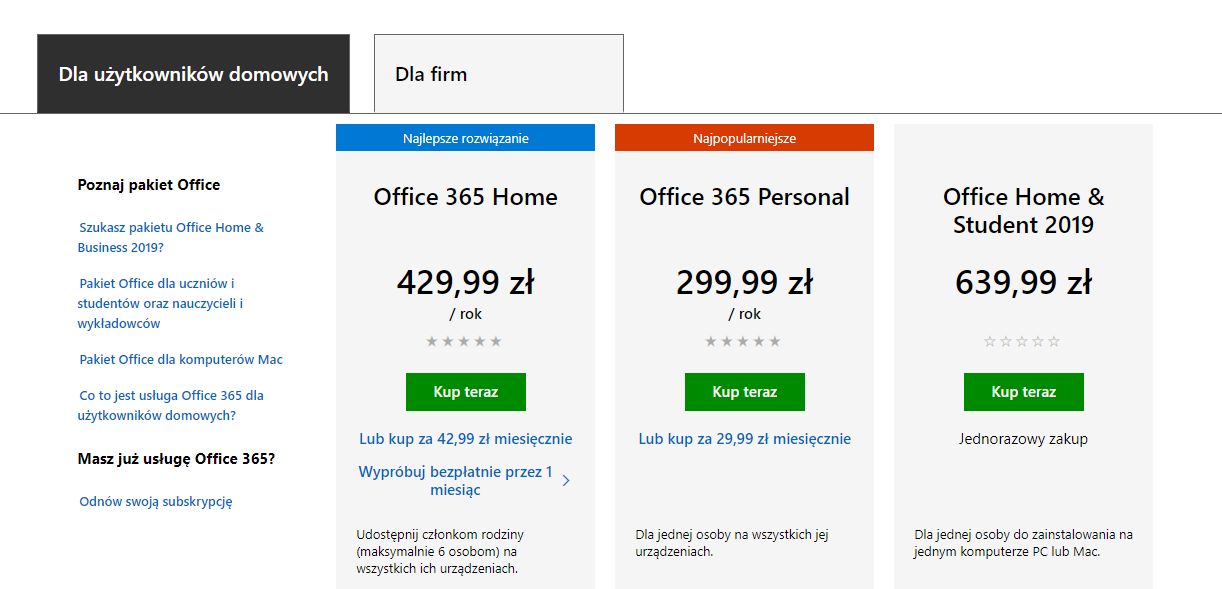The image size is (1222, 589).
Task: Open 'Co to jest usługa Office 365' link
Action: click(169, 404)
